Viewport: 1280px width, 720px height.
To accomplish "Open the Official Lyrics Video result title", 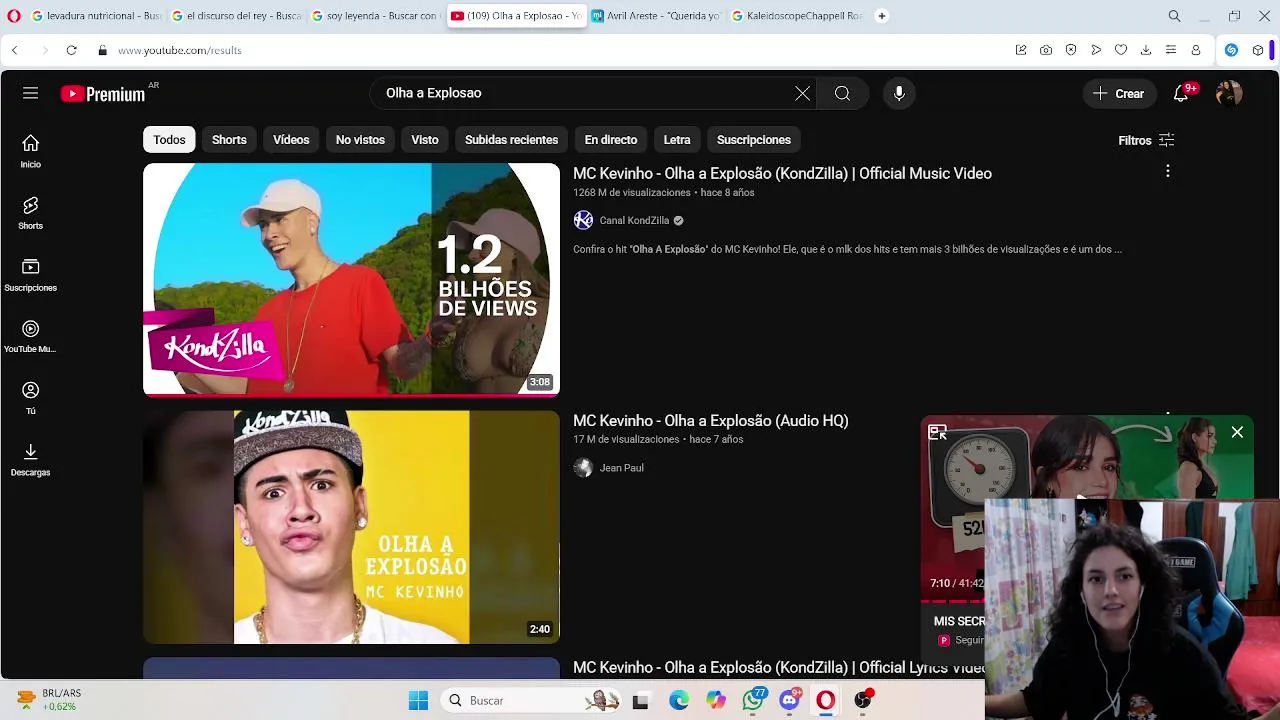I will pyautogui.click(x=778, y=667).
